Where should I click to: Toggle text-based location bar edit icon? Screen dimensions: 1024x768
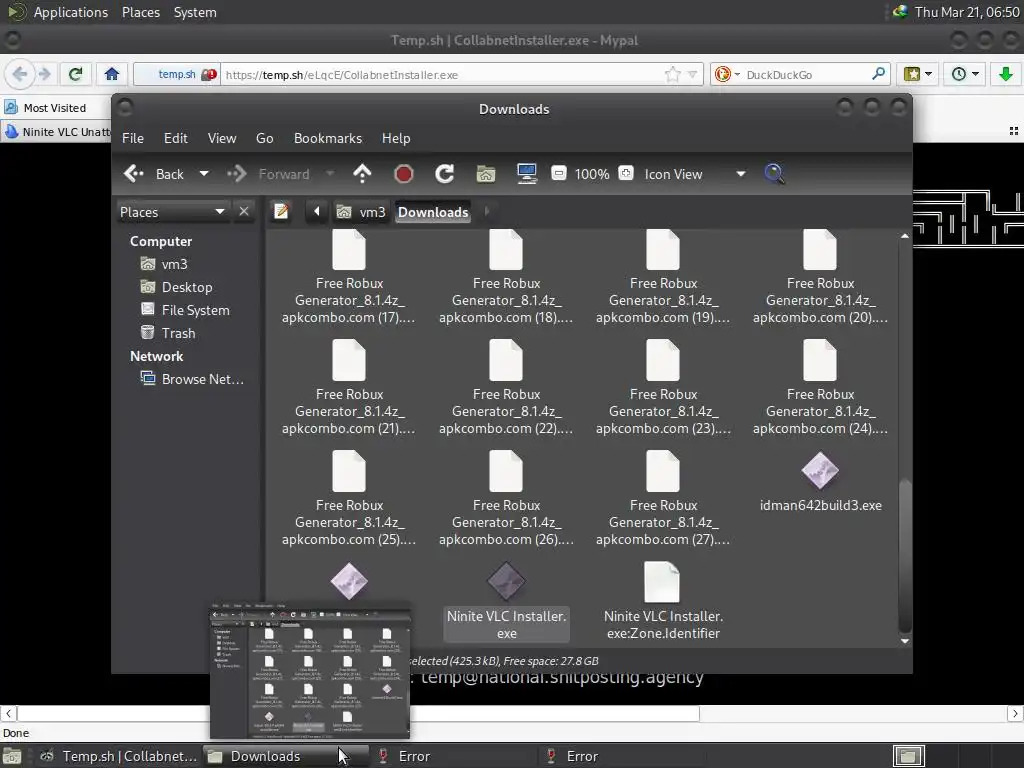pos(281,212)
